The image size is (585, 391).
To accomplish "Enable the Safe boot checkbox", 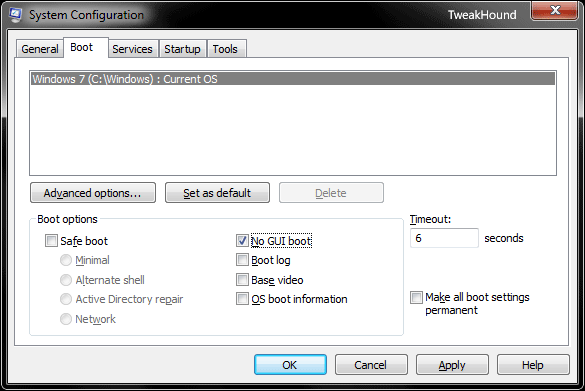I will coord(51,241).
